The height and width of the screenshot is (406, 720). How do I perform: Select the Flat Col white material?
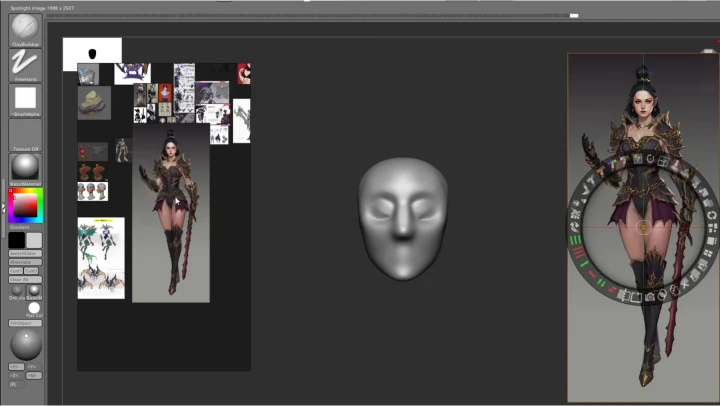pyautogui.click(x=34, y=308)
